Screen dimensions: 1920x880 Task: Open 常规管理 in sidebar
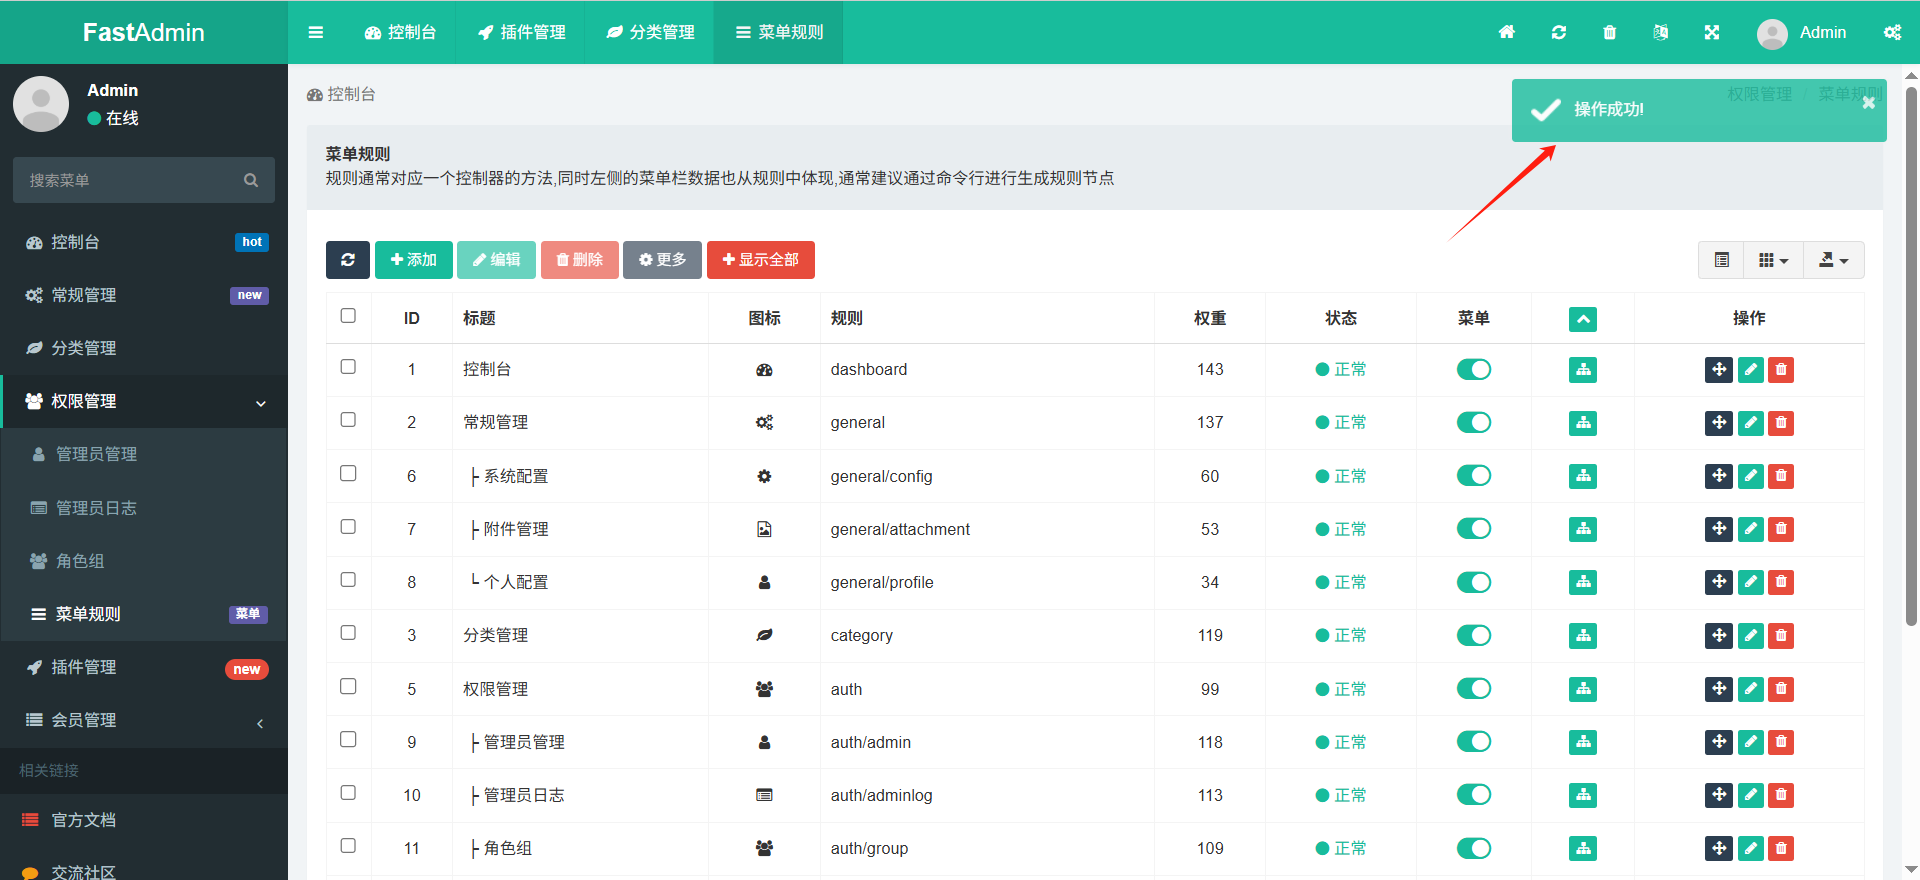[x=144, y=295]
